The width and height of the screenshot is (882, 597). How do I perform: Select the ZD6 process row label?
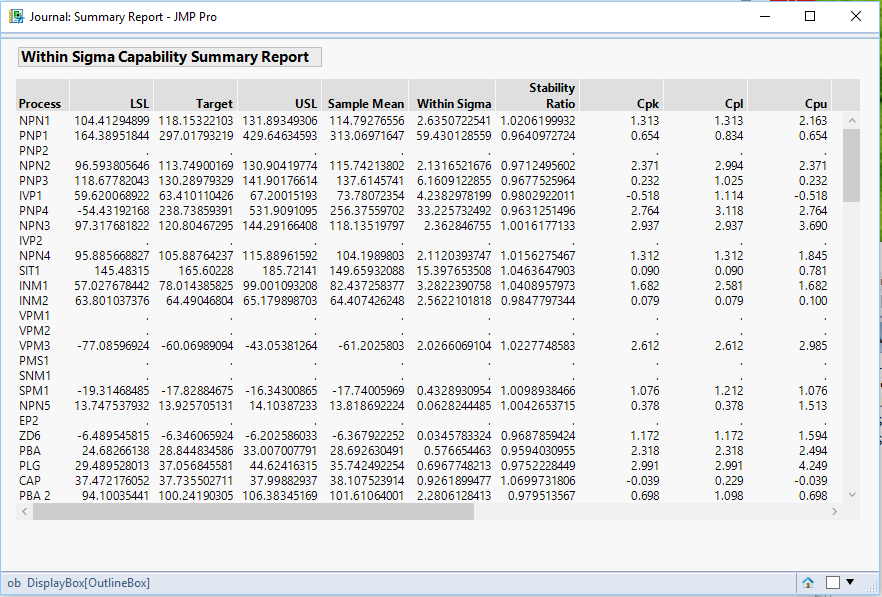click(x=30, y=436)
